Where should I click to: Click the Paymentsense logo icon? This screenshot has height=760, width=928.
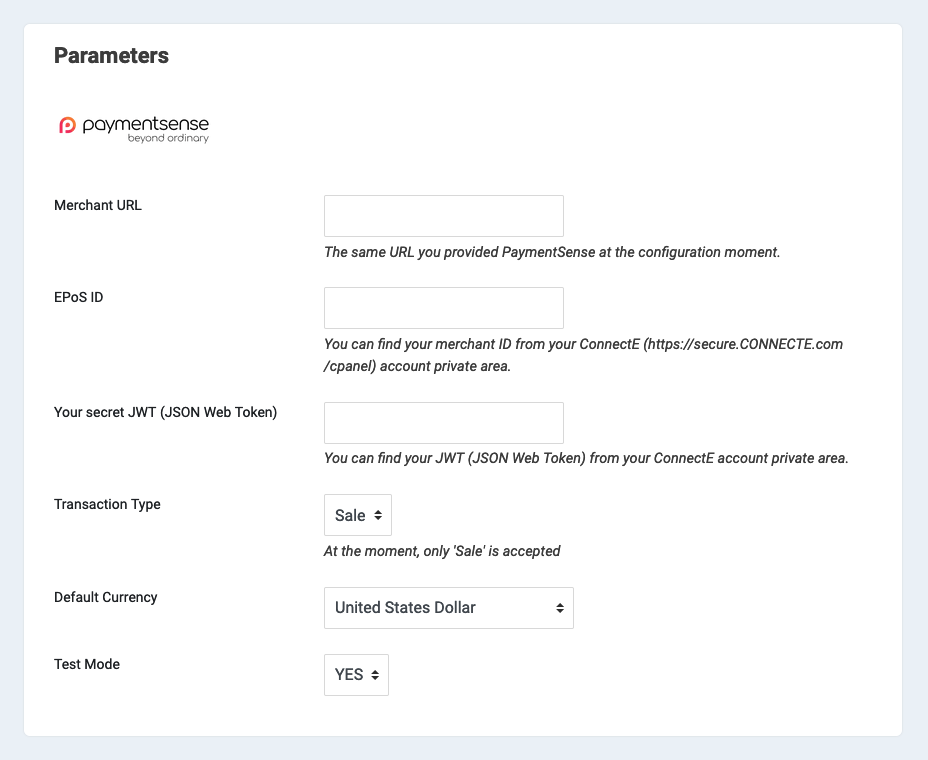[67, 125]
